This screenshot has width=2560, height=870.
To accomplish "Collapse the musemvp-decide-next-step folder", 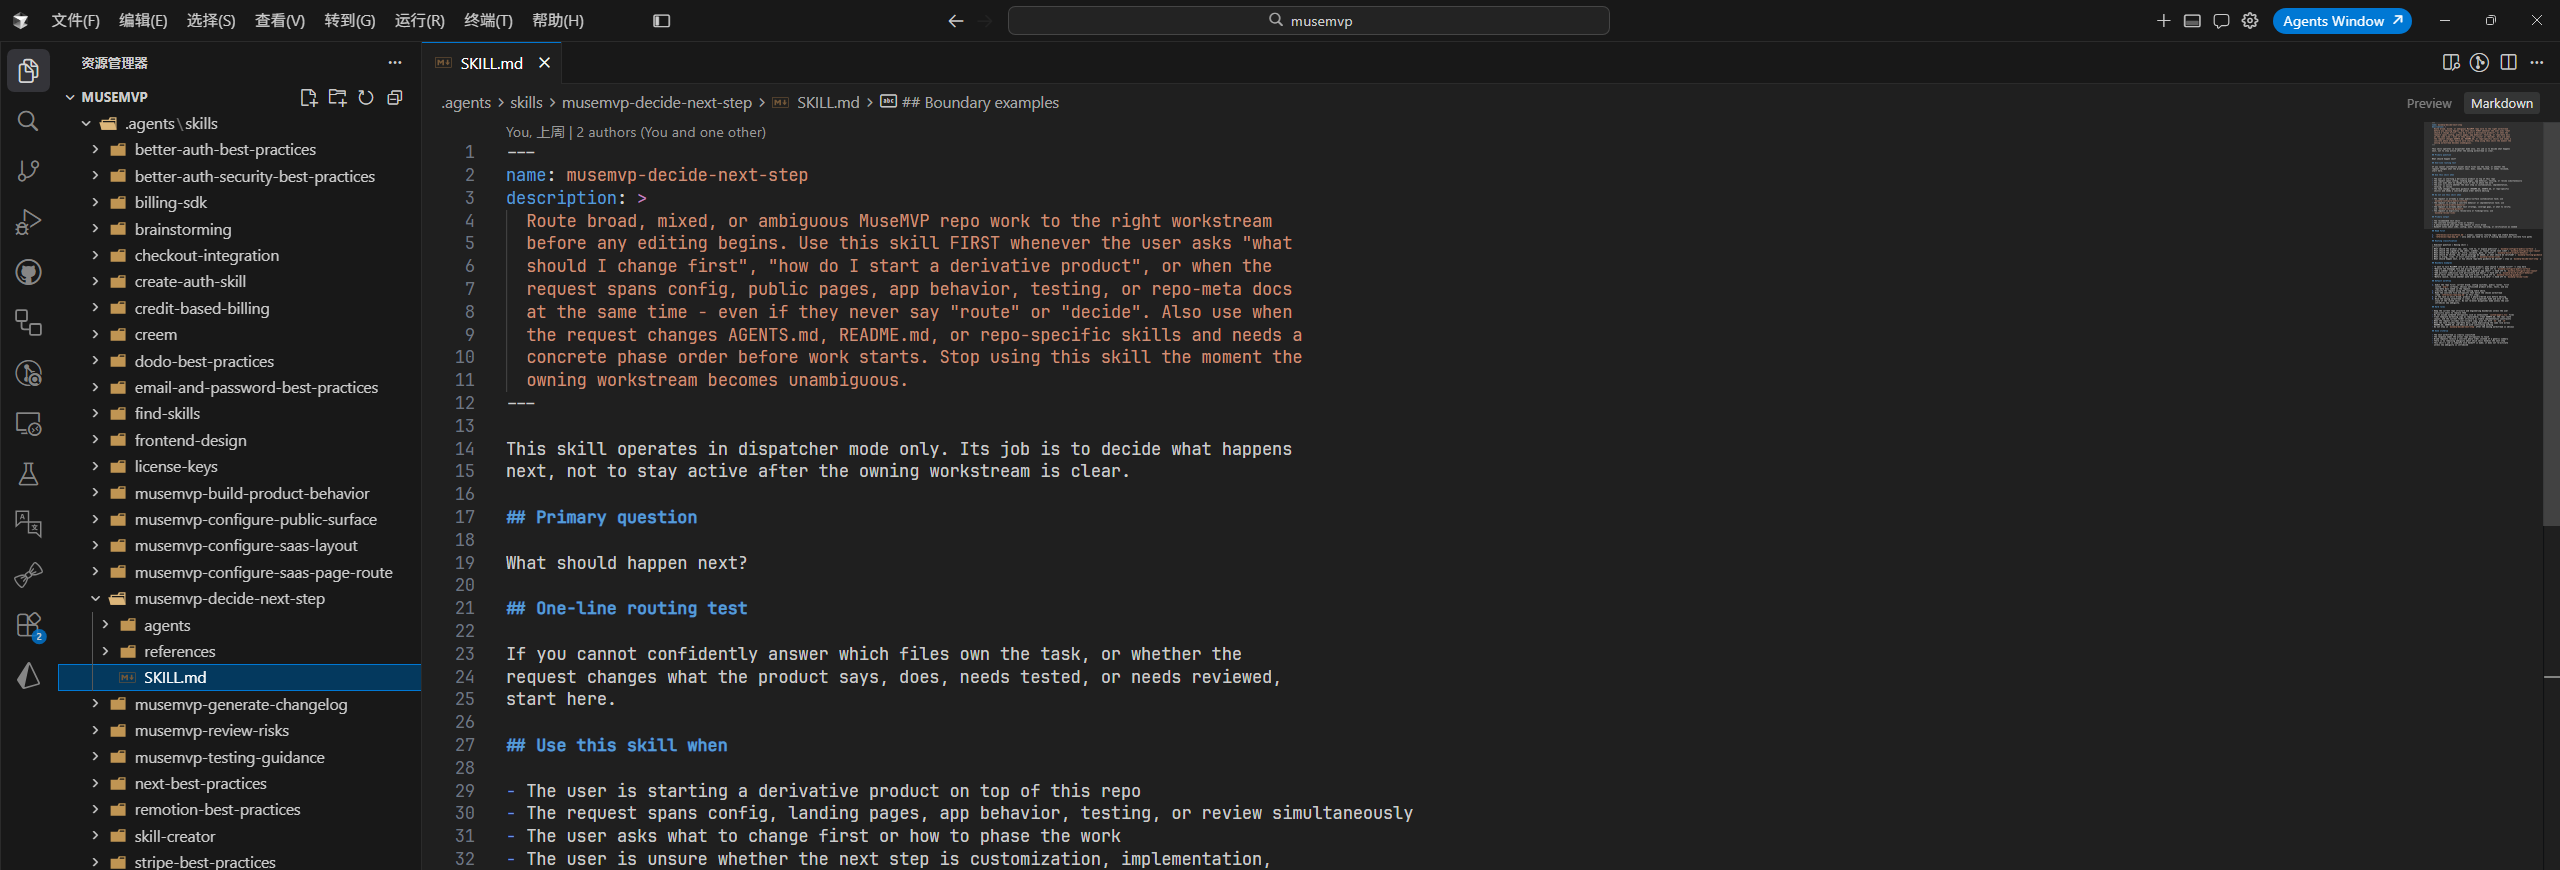I will point(95,598).
